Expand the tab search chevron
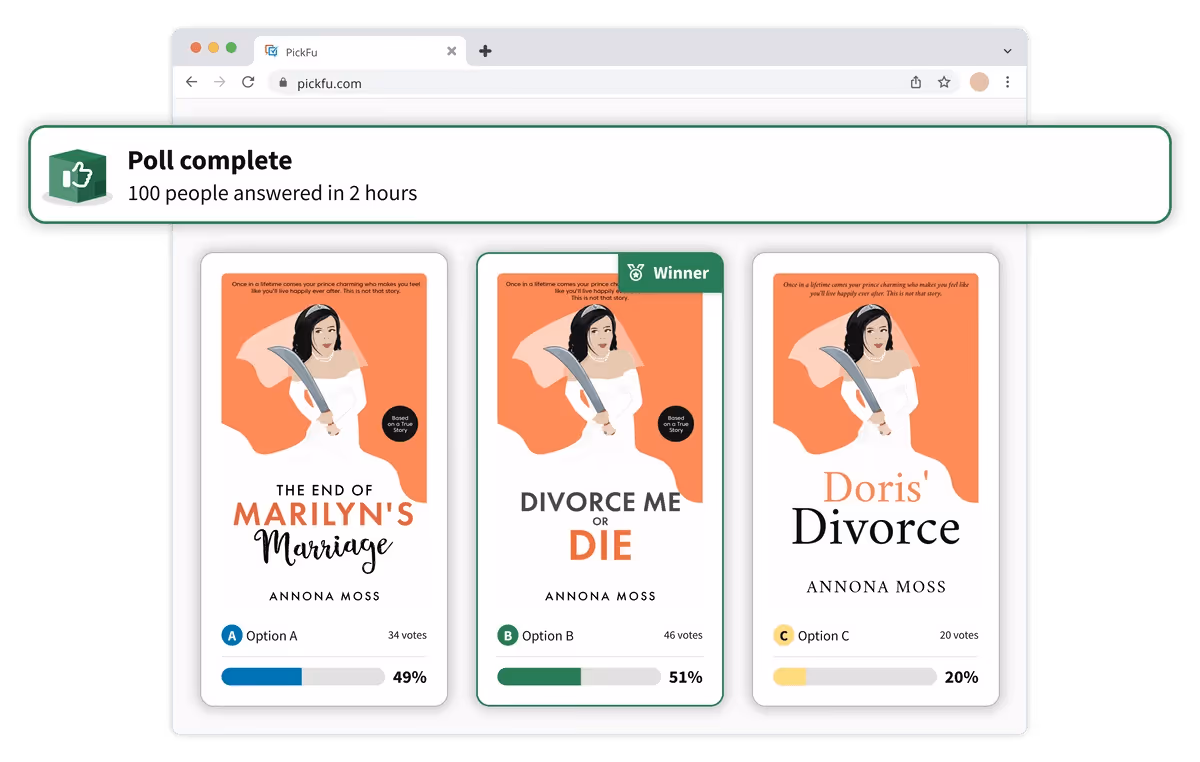Screen dimensions: 1200x762 tap(1007, 51)
